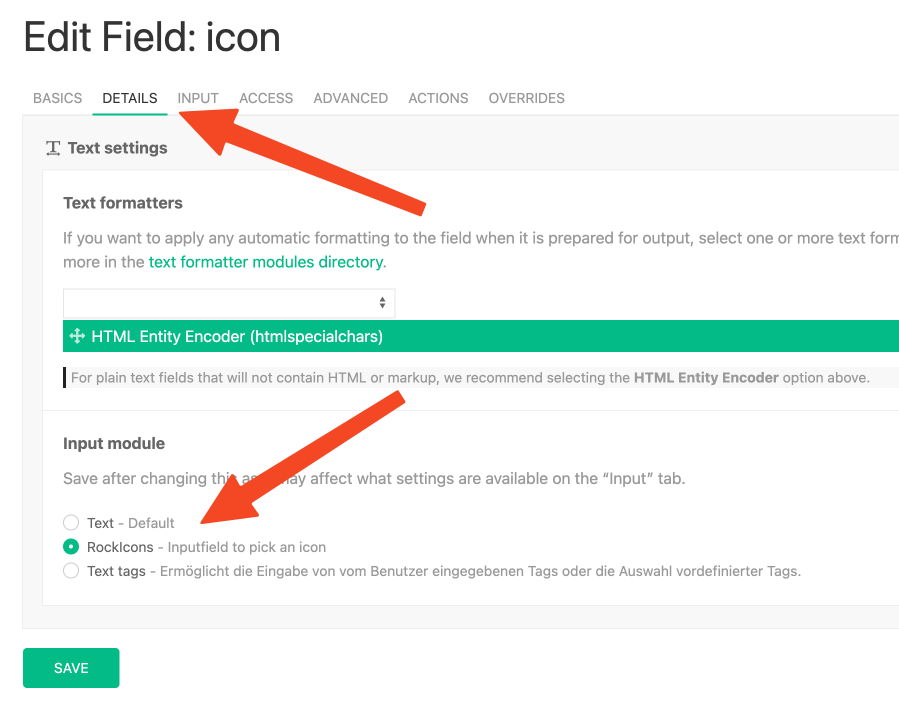Choose the Text tags input module
The width and height of the screenshot is (899, 709).
click(x=71, y=571)
